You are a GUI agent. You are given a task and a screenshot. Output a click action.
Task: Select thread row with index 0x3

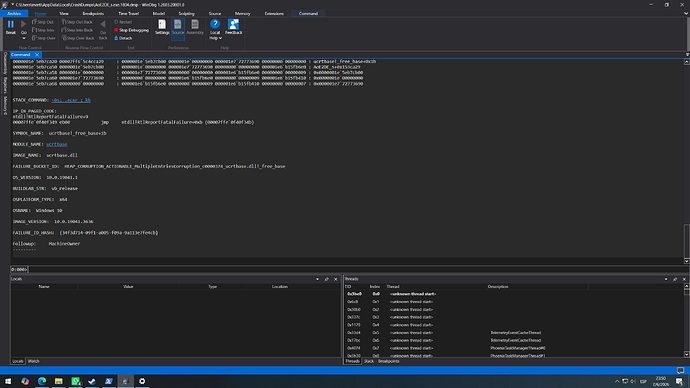pos(514,317)
